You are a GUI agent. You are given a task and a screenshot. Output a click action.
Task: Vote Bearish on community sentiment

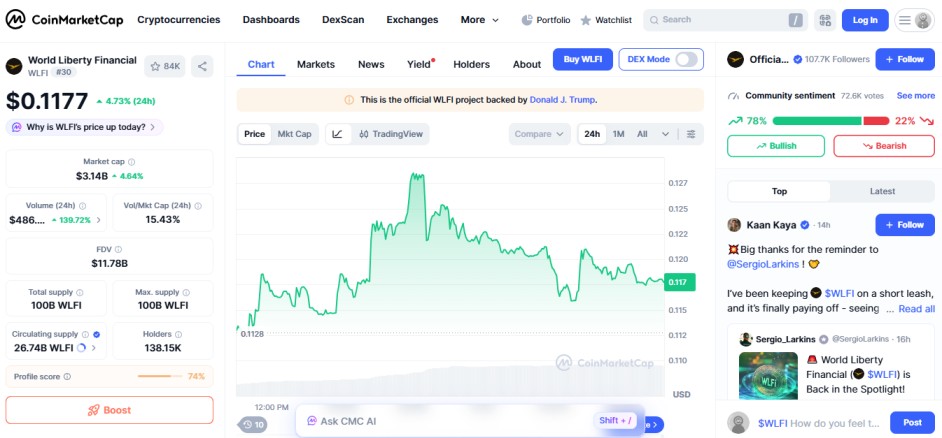[x=884, y=146]
